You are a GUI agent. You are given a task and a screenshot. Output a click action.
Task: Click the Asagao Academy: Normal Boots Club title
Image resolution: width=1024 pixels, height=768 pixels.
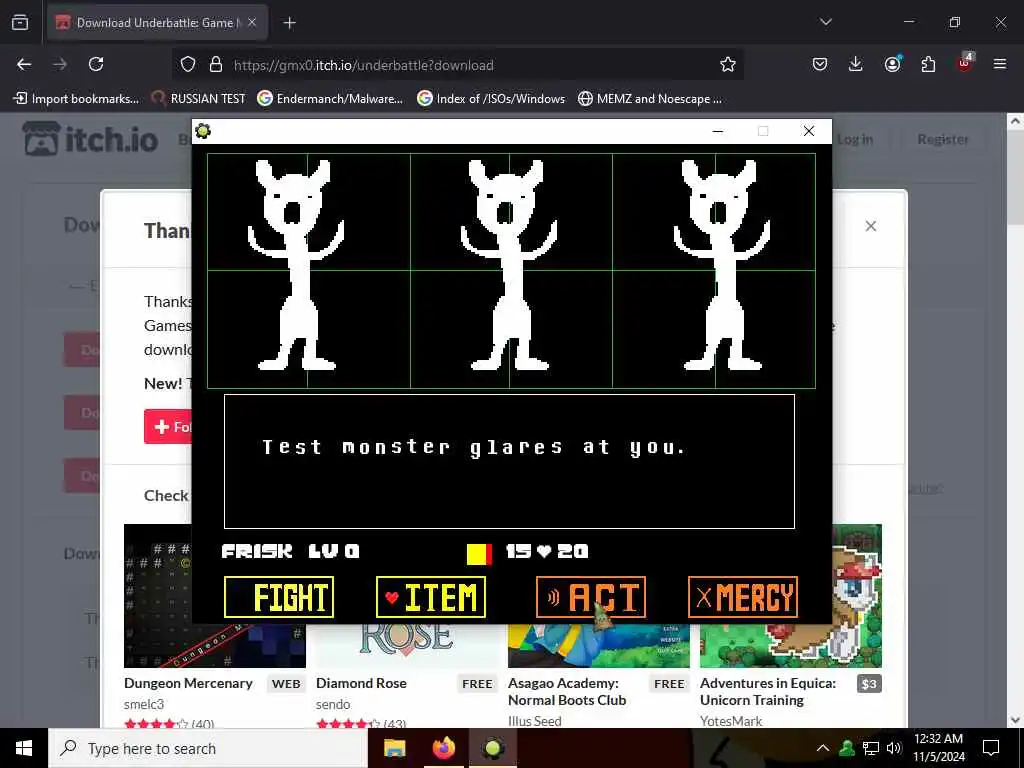[567, 692]
